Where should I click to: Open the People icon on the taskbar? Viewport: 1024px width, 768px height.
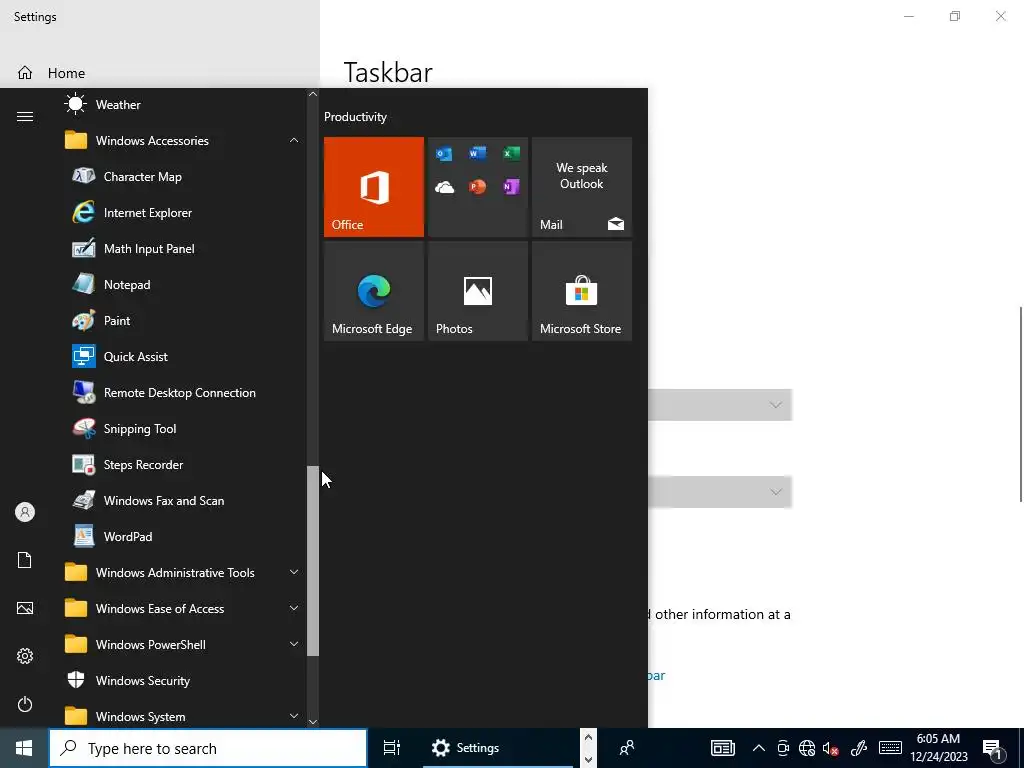627,748
